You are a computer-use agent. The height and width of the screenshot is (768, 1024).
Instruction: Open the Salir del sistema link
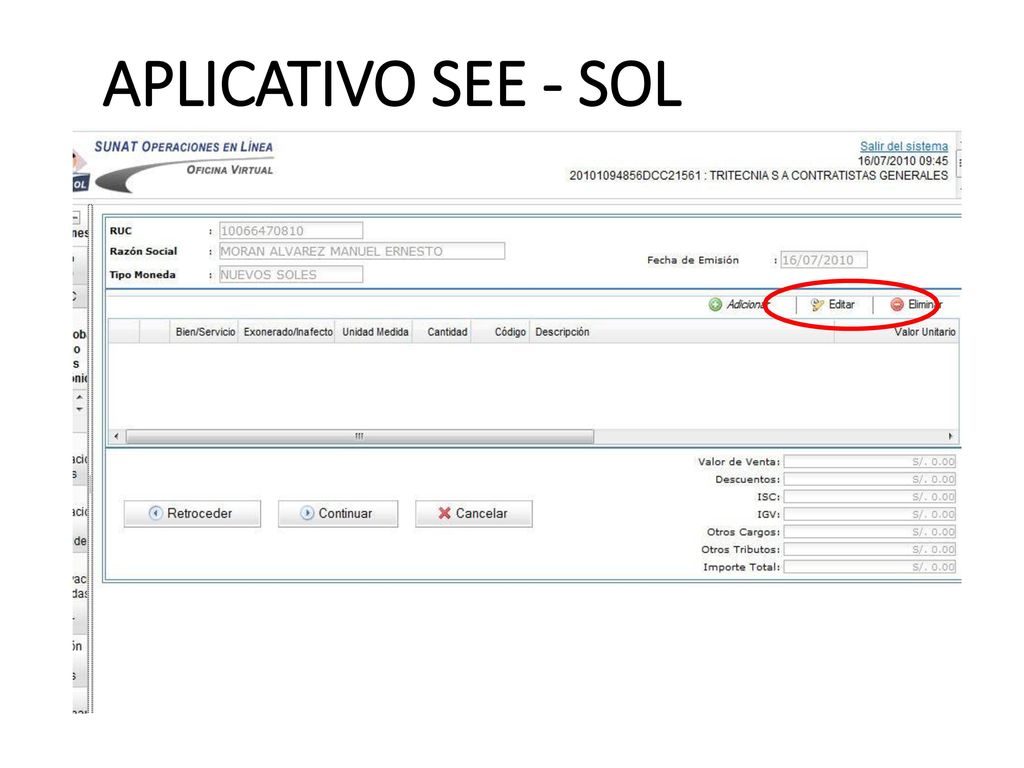[x=904, y=146]
